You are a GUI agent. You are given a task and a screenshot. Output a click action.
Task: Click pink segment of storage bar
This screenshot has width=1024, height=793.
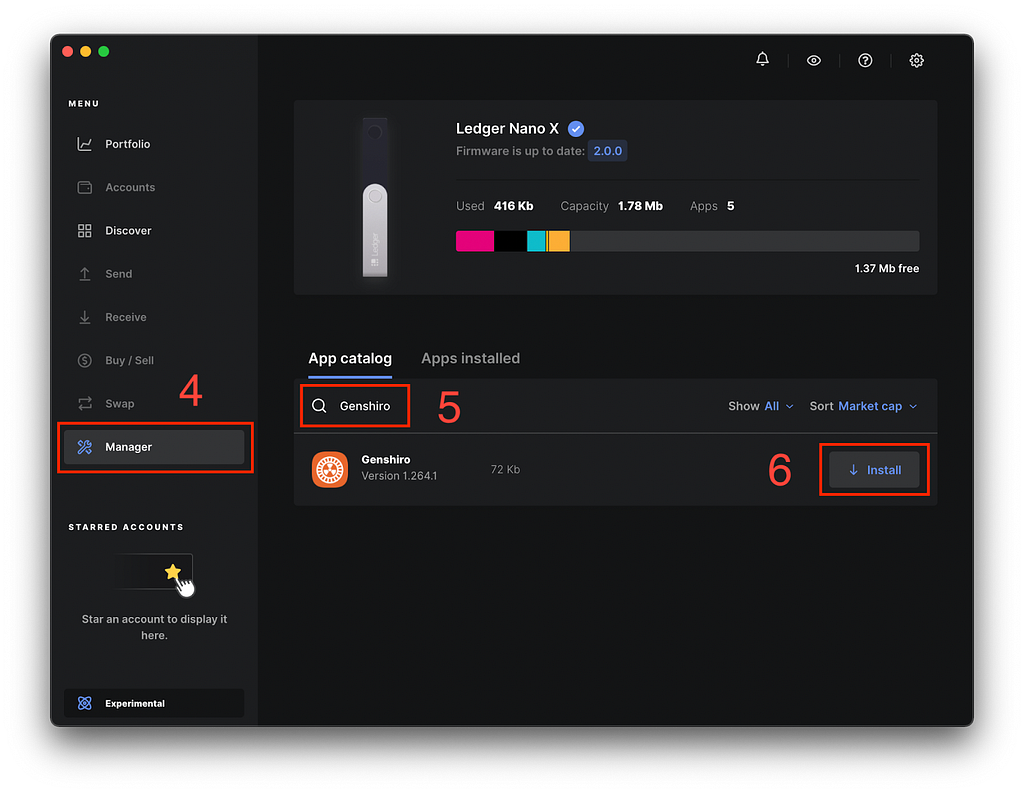475,241
